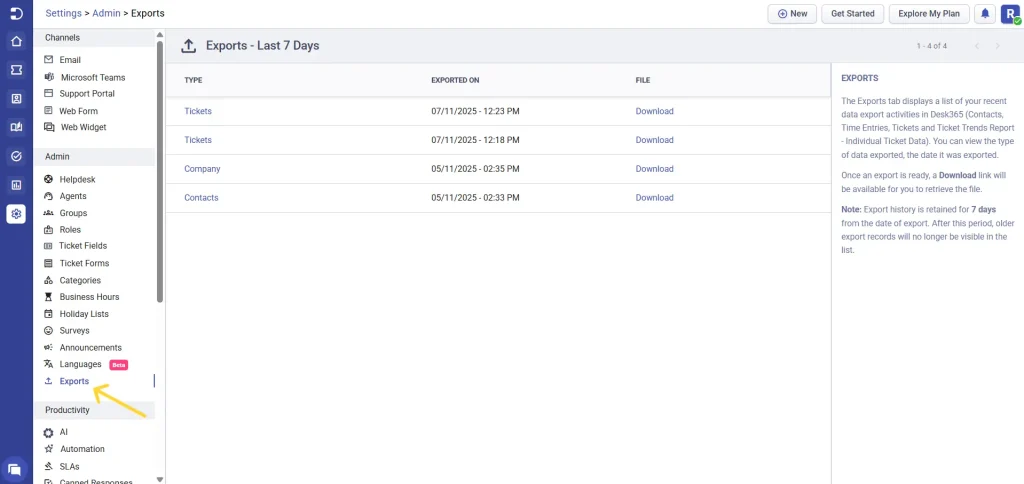Click the Support Portal window icon
This screenshot has height=484, width=1024.
tap(48, 93)
